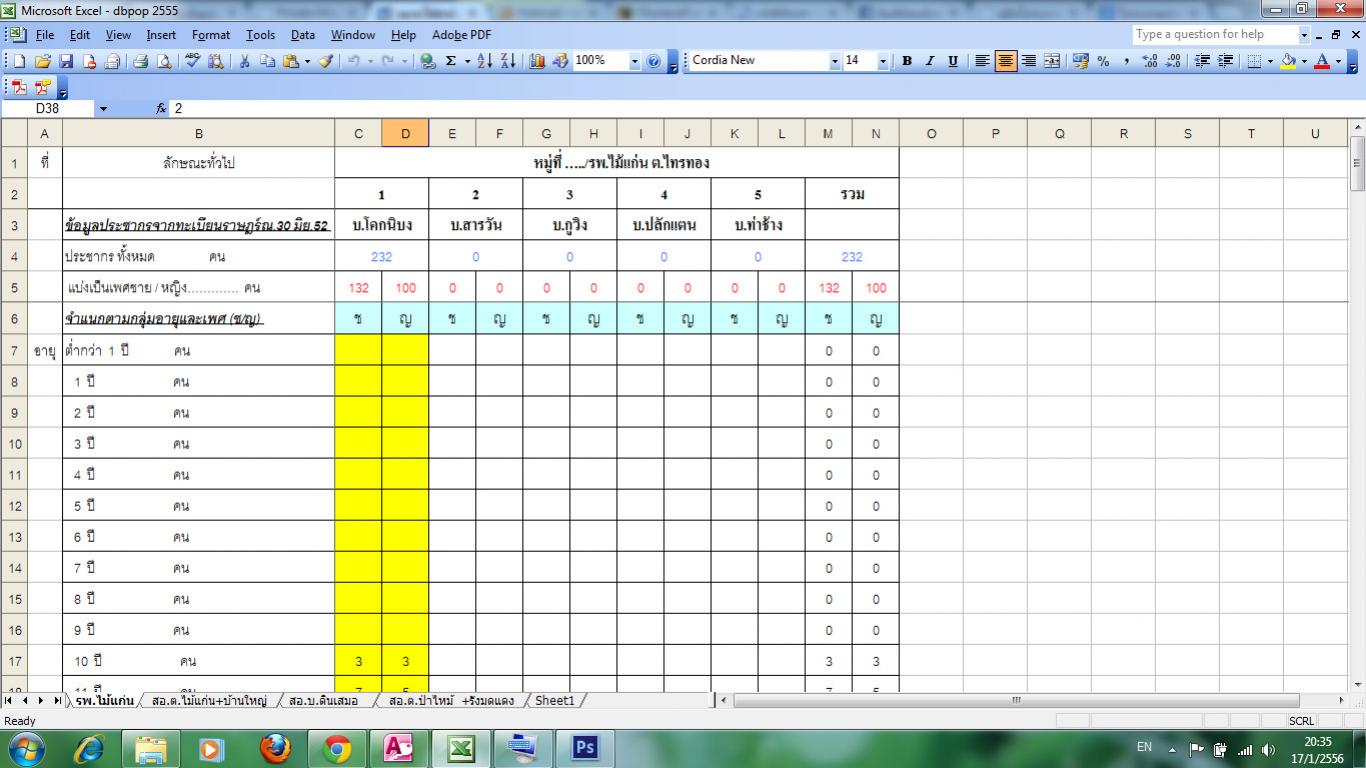Apply Percent style formatting
The image size is (1366, 768).
(x=1103, y=61)
